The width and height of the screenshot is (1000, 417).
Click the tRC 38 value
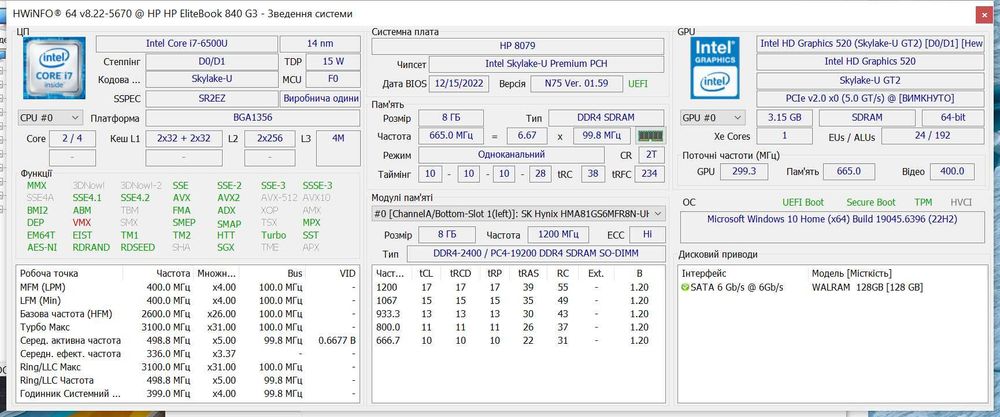[593, 174]
